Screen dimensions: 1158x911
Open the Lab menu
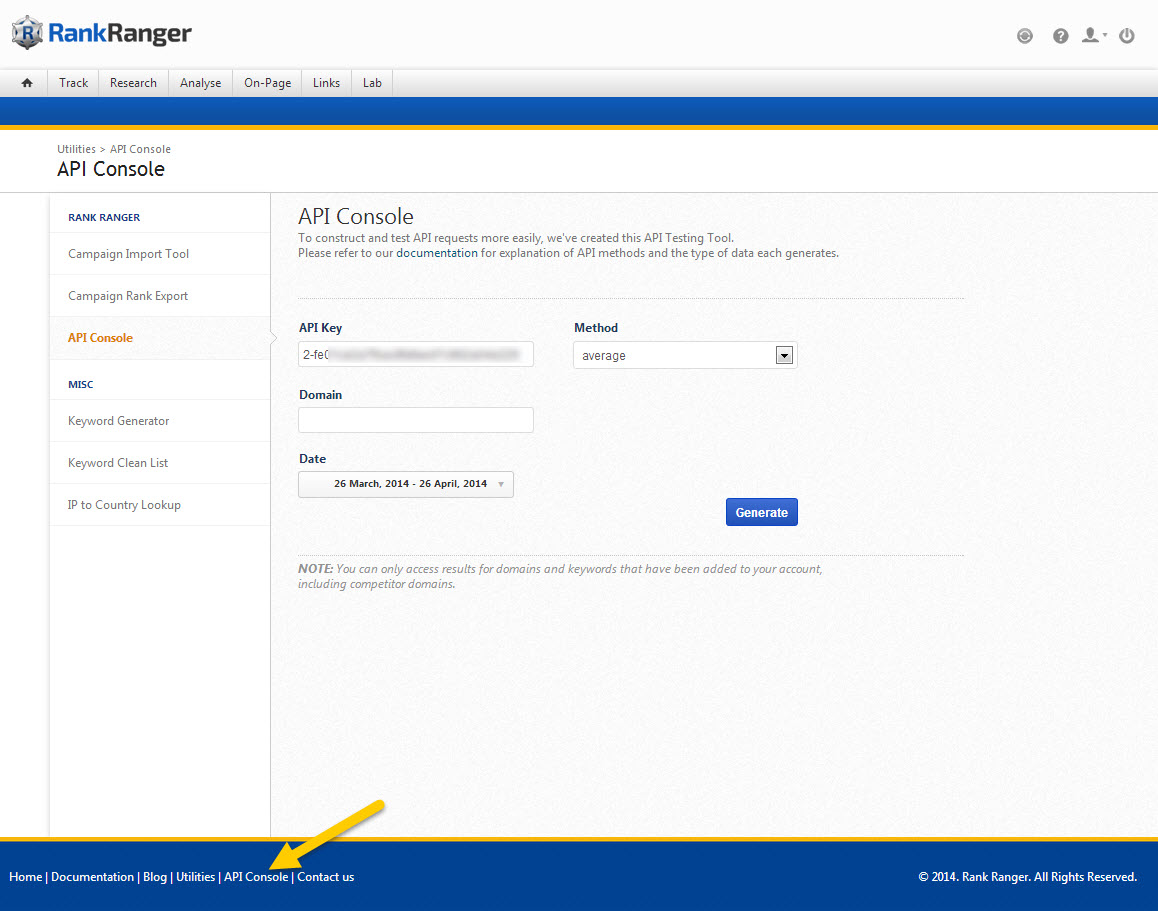(x=371, y=83)
